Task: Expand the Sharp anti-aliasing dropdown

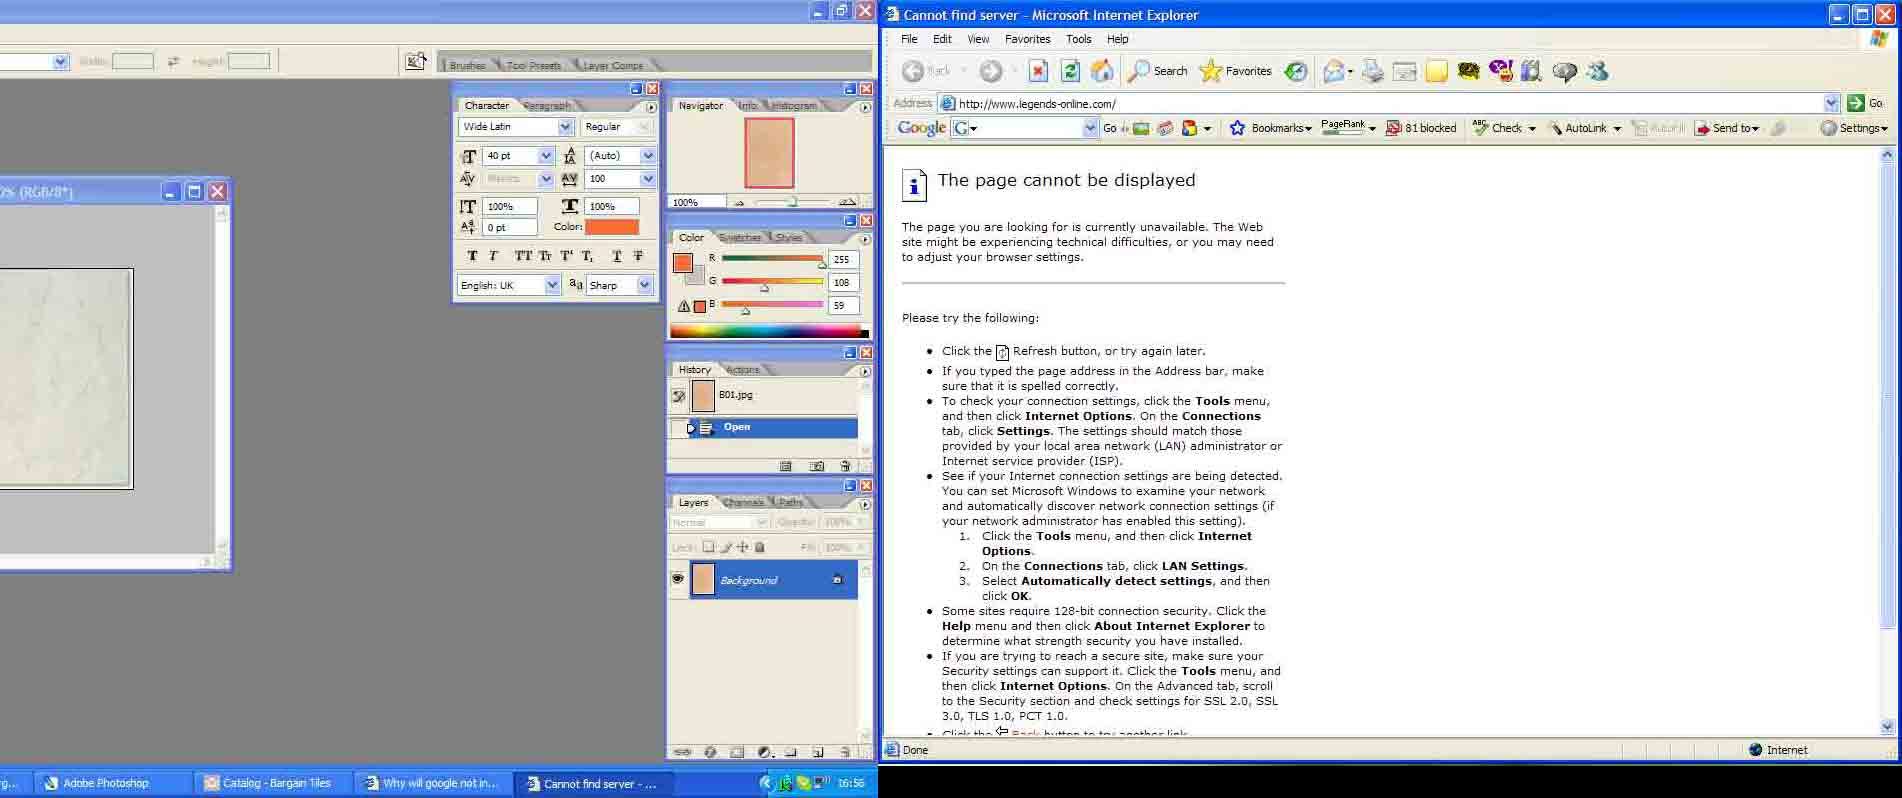Action: click(x=644, y=285)
